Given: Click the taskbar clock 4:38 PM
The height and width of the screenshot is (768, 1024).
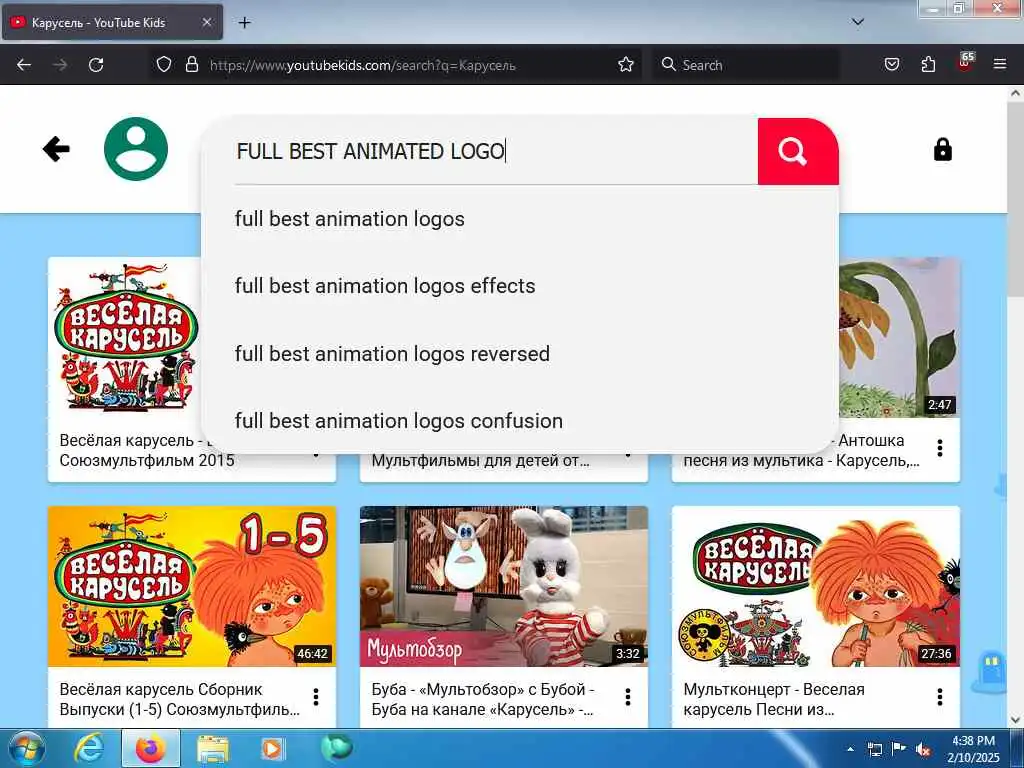Looking at the screenshot, I should point(974,749).
